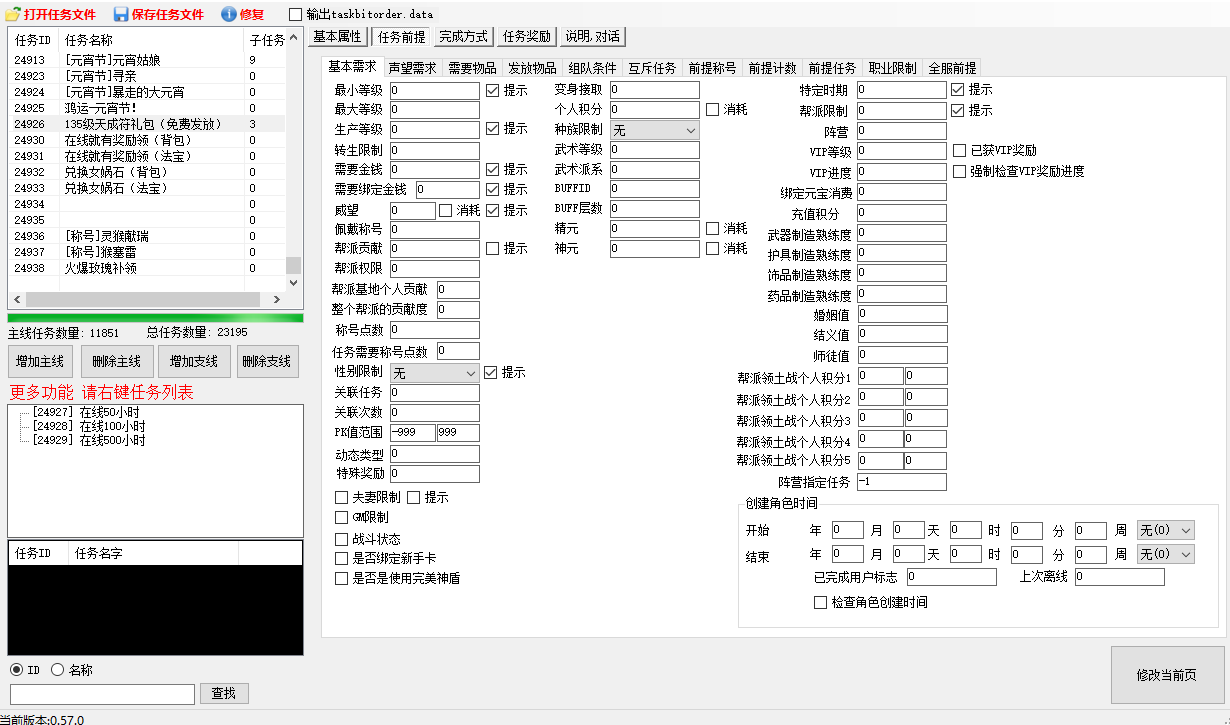Open 发放物品 sub-tab
Screen dimensions: 1230x725
point(532,68)
